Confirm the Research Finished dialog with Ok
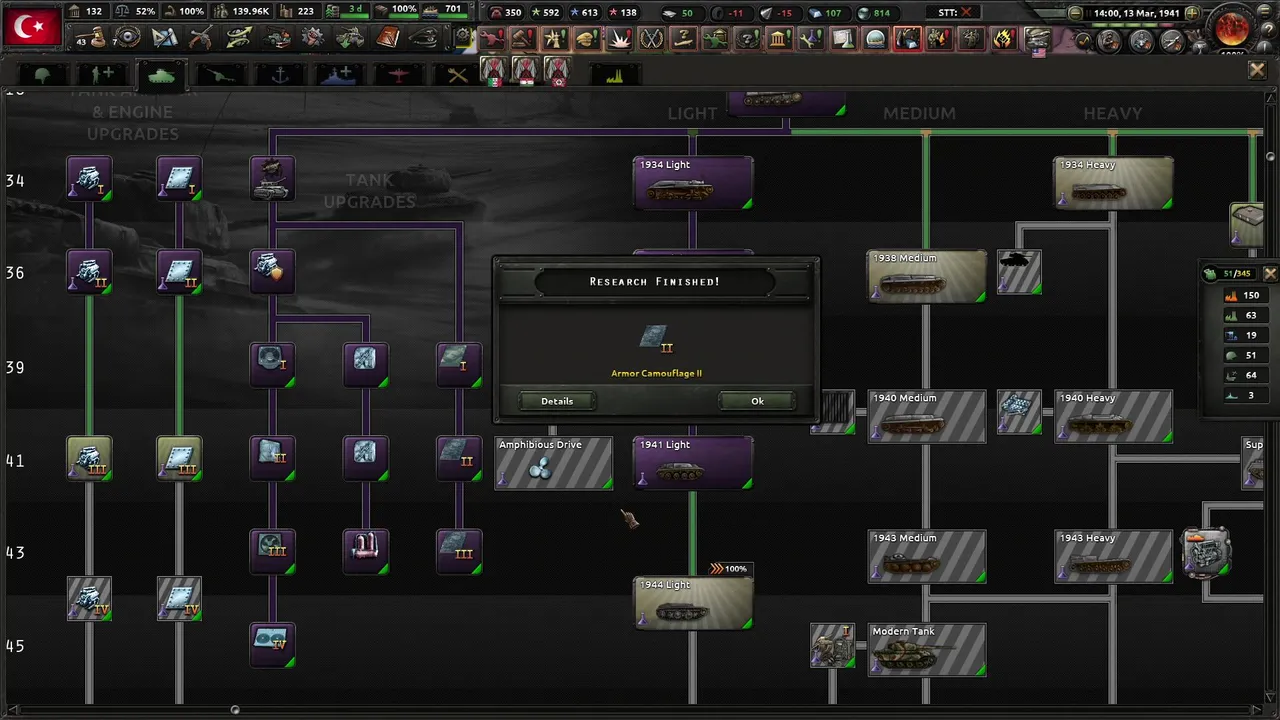The width and height of the screenshot is (1280, 720). (x=757, y=401)
